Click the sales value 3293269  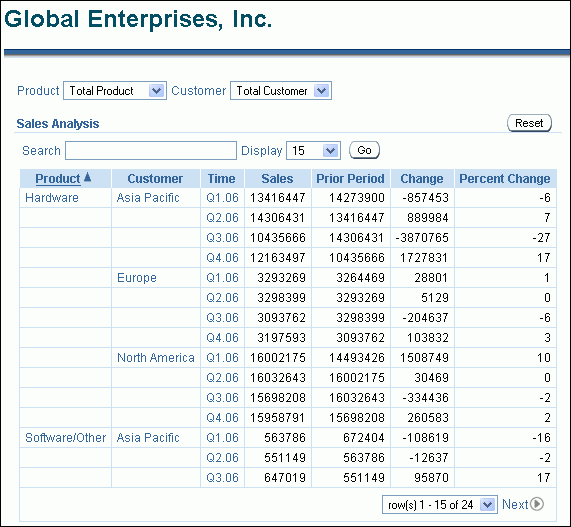[x=281, y=278]
